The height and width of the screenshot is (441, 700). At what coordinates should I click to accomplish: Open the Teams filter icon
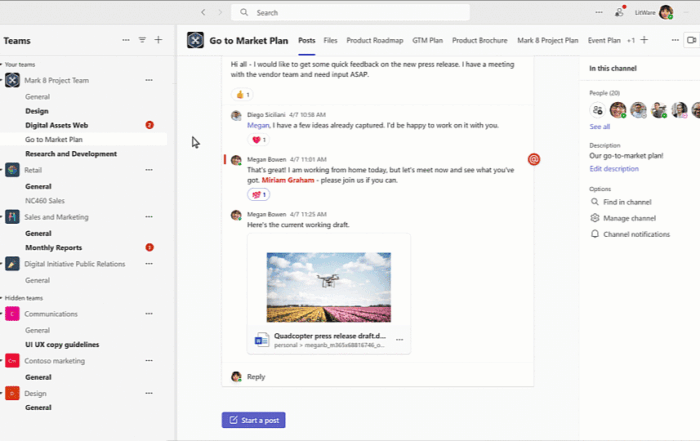pos(142,40)
